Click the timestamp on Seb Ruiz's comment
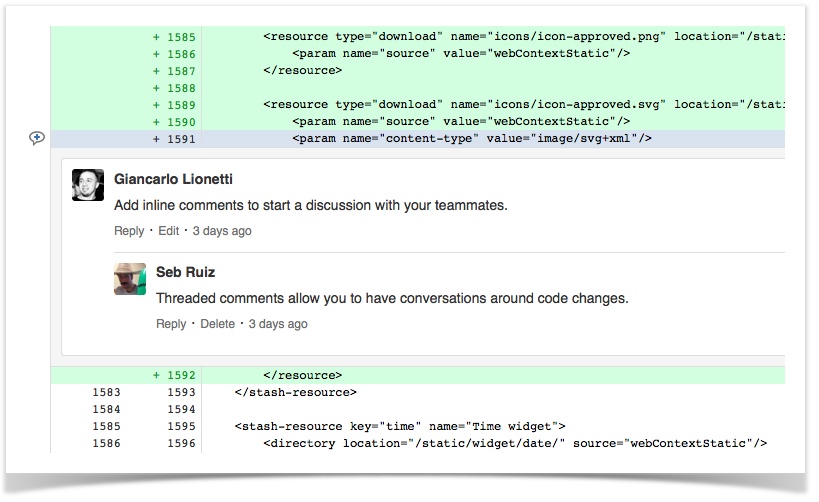Screen dimensions: 819x502 pyautogui.click(x=278, y=324)
